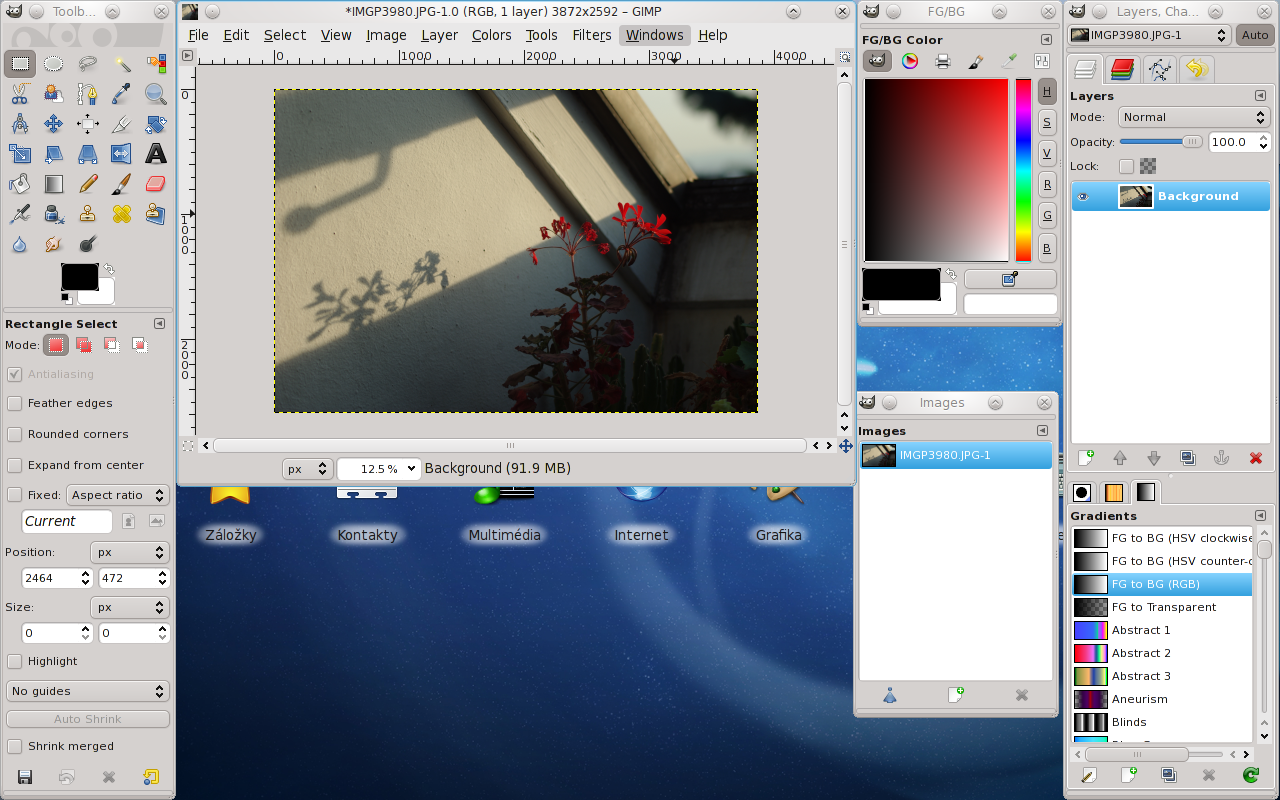Select the Paintbrush tool
This screenshot has height=800, width=1280.
click(x=122, y=184)
